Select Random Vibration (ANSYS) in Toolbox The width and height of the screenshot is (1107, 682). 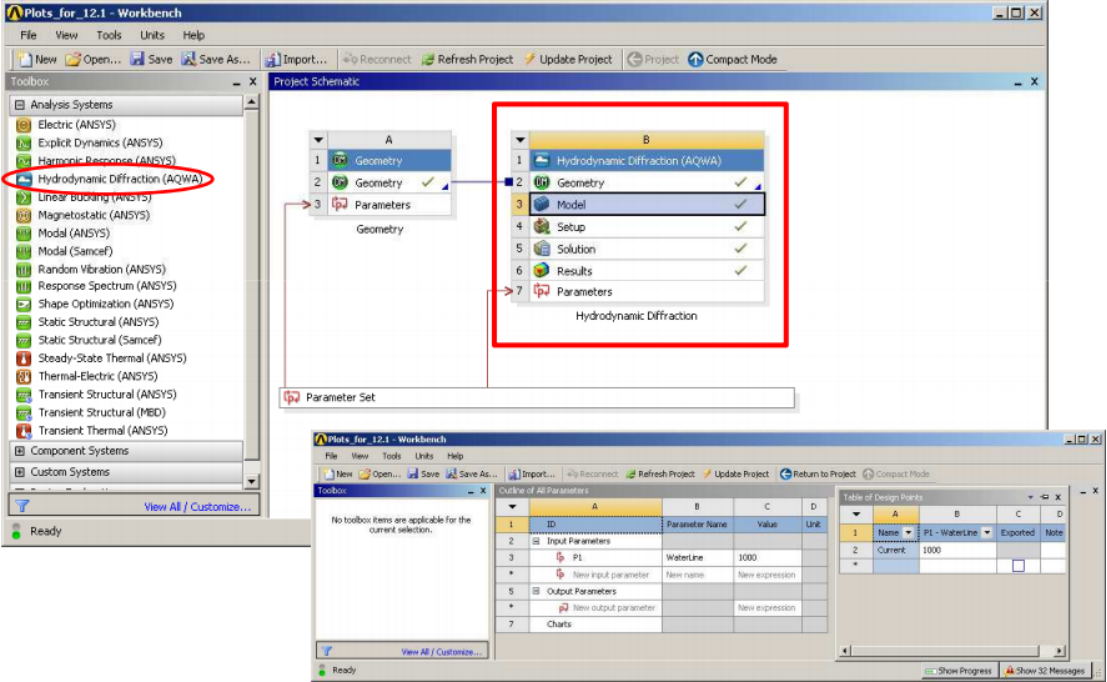pos(102,269)
